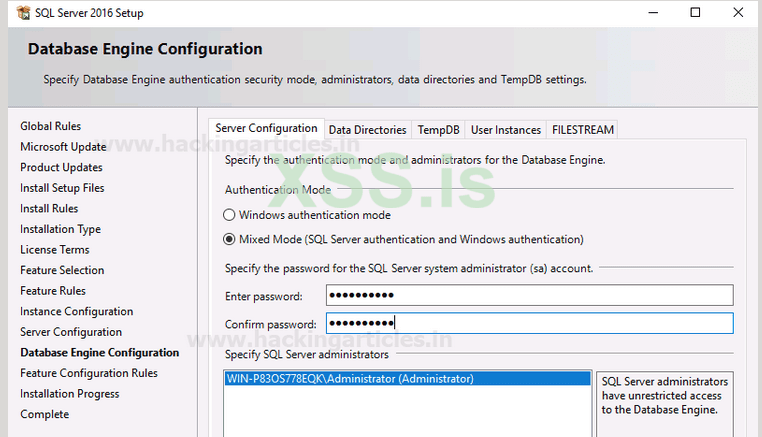
Task: Minimize the SQL Server Setup window
Action: (650, 13)
